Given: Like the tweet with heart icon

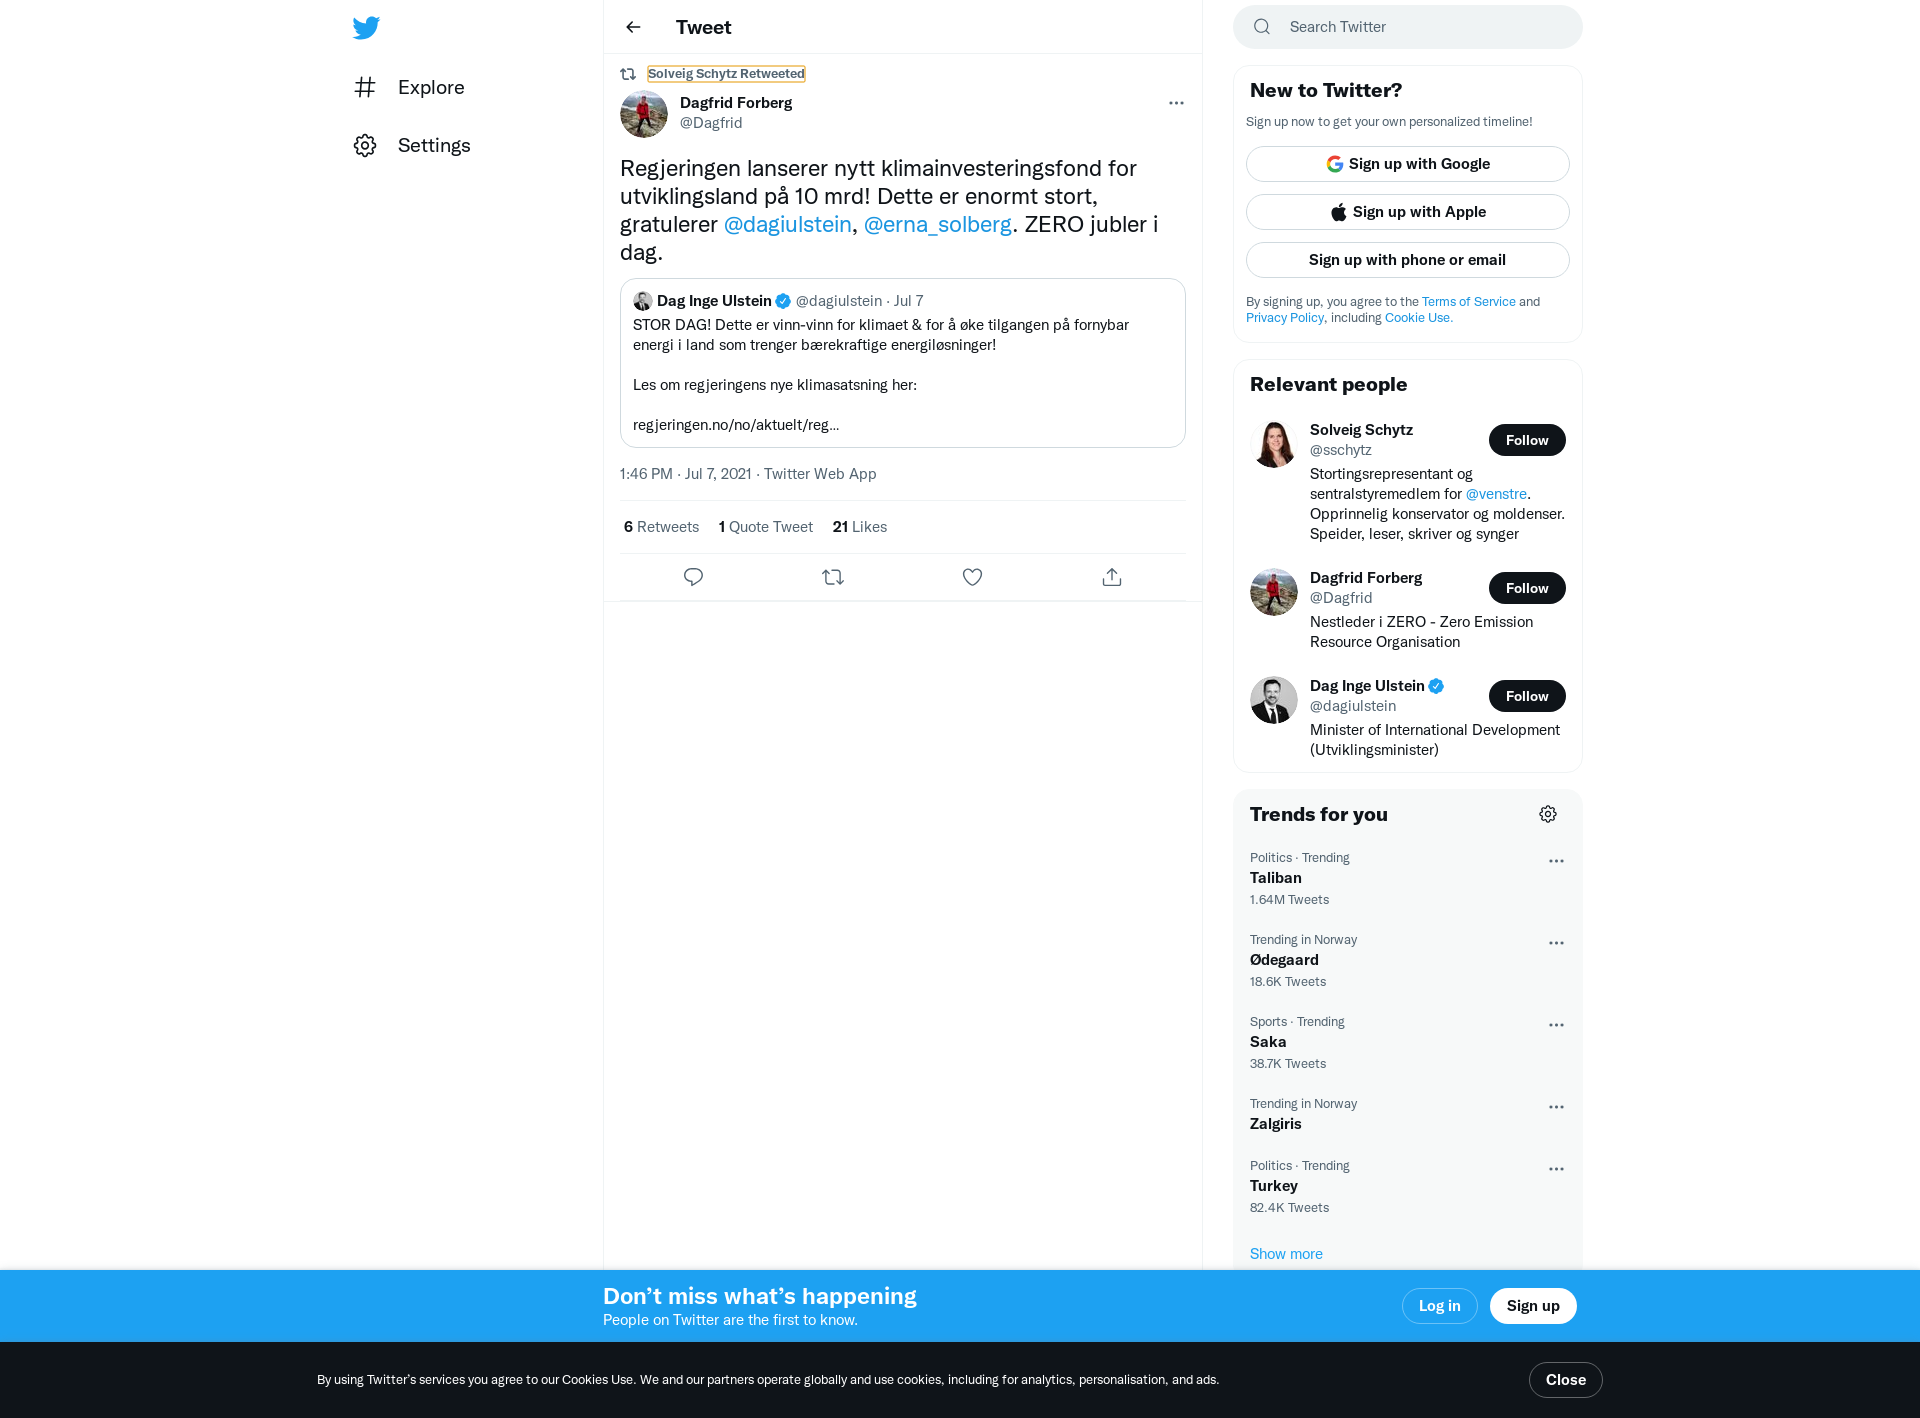Looking at the screenshot, I should 972,577.
